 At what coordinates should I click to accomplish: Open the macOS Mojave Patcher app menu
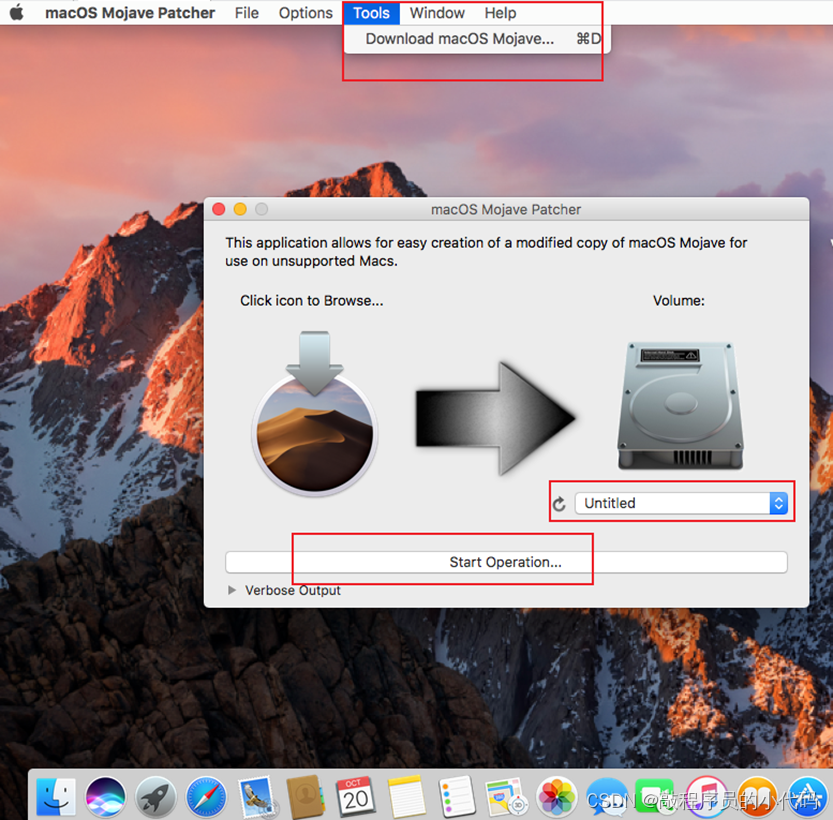point(130,13)
